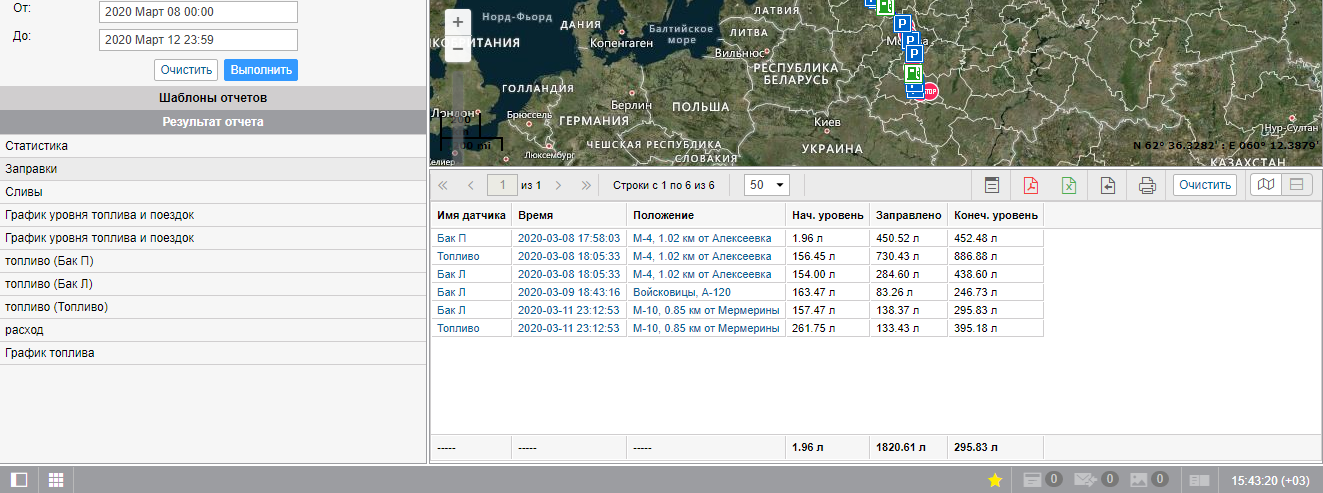Open the rows-per-page dropdown showing 50

click(768, 185)
